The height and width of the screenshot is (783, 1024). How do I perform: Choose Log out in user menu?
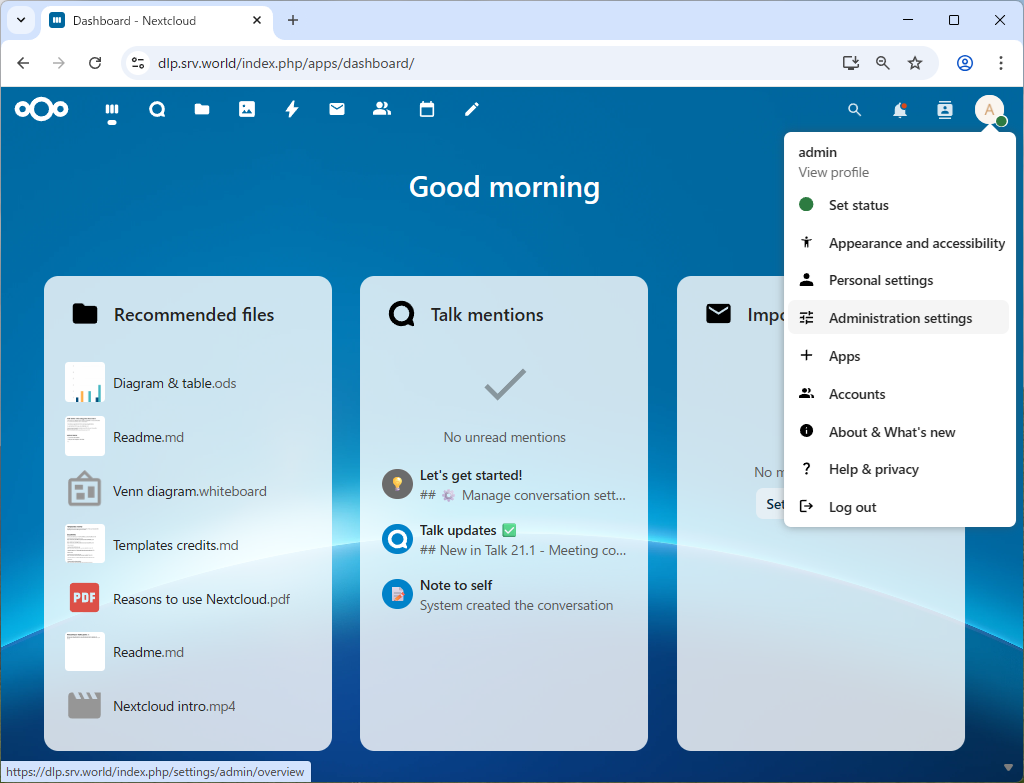click(x=852, y=507)
